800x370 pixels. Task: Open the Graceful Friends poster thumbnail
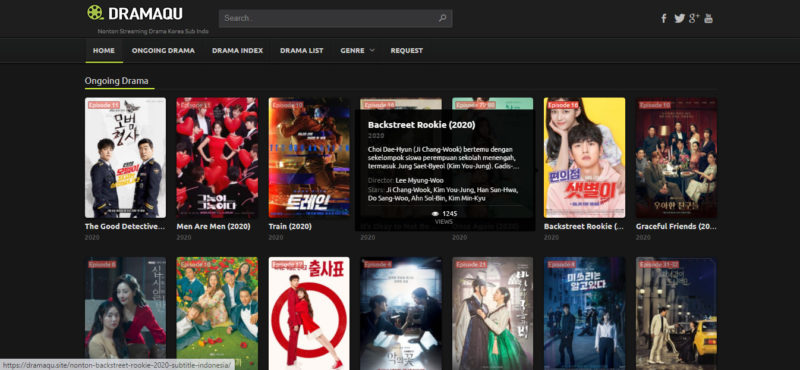point(676,158)
